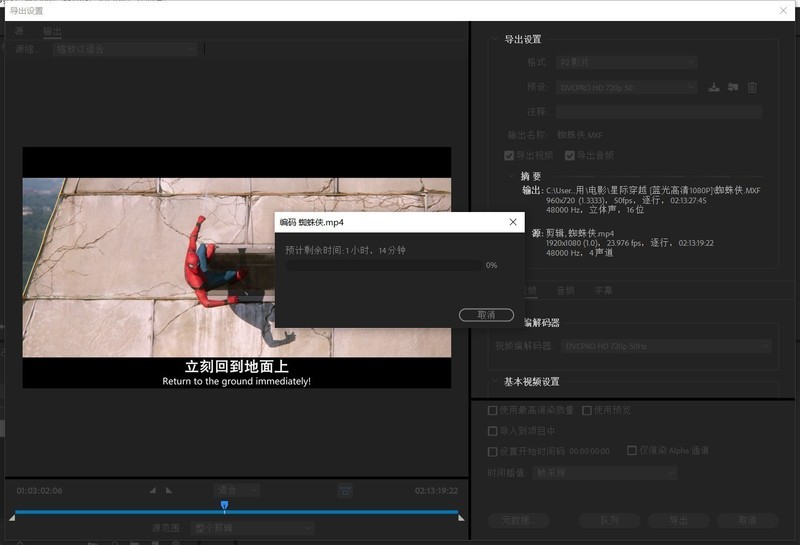Image resolution: width=800 pixels, height=545 pixels.
Task: Open the 源范围 整个剪辑 dropdown
Action: point(253,528)
